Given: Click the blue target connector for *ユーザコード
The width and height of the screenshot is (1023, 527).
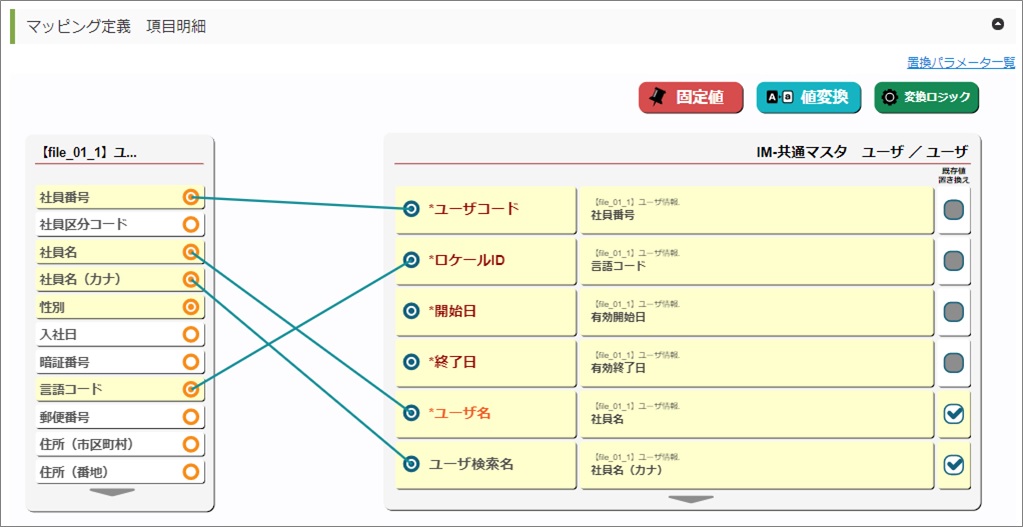Looking at the screenshot, I should 410,209.
